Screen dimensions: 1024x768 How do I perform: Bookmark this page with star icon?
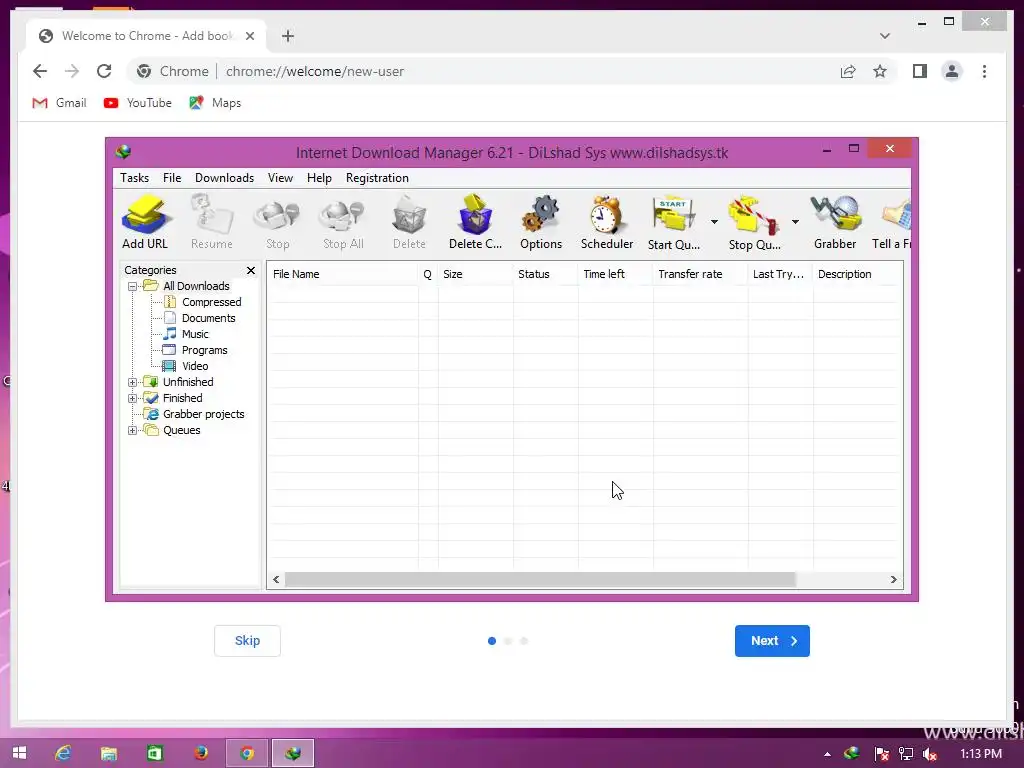pyautogui.click(x=880, y=71)
